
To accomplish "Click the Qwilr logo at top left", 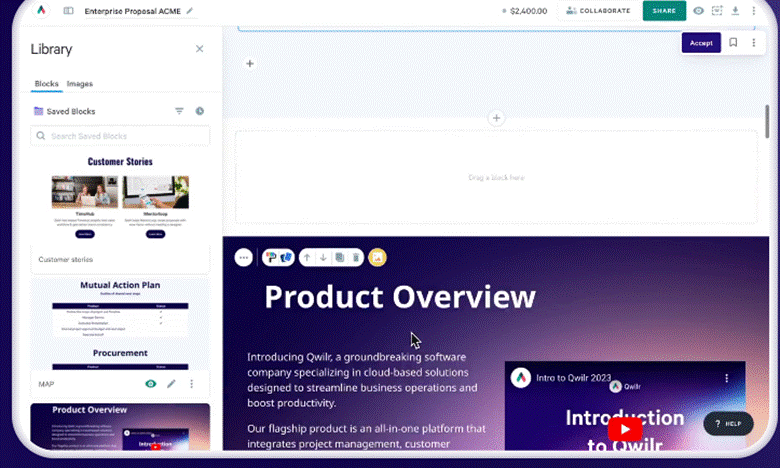I will pyautogui.click(x=41, y=10).
